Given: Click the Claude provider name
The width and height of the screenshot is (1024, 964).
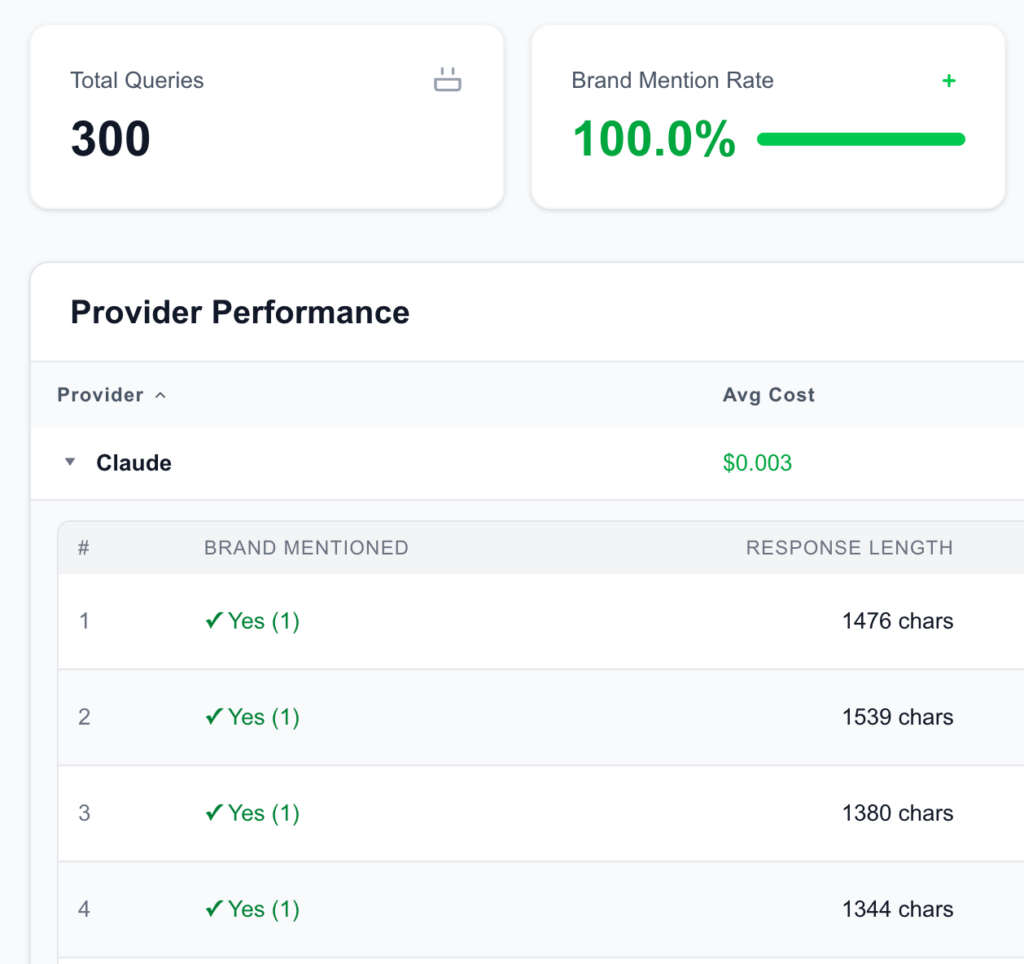Looking at the screenshot, I should [x=134, y=463].
